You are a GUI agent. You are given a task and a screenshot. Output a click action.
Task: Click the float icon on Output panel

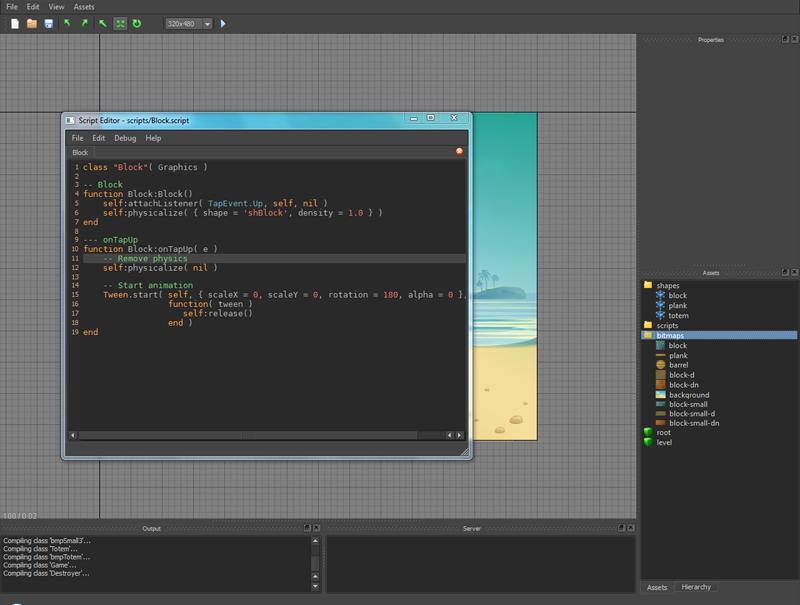(307, 527)
